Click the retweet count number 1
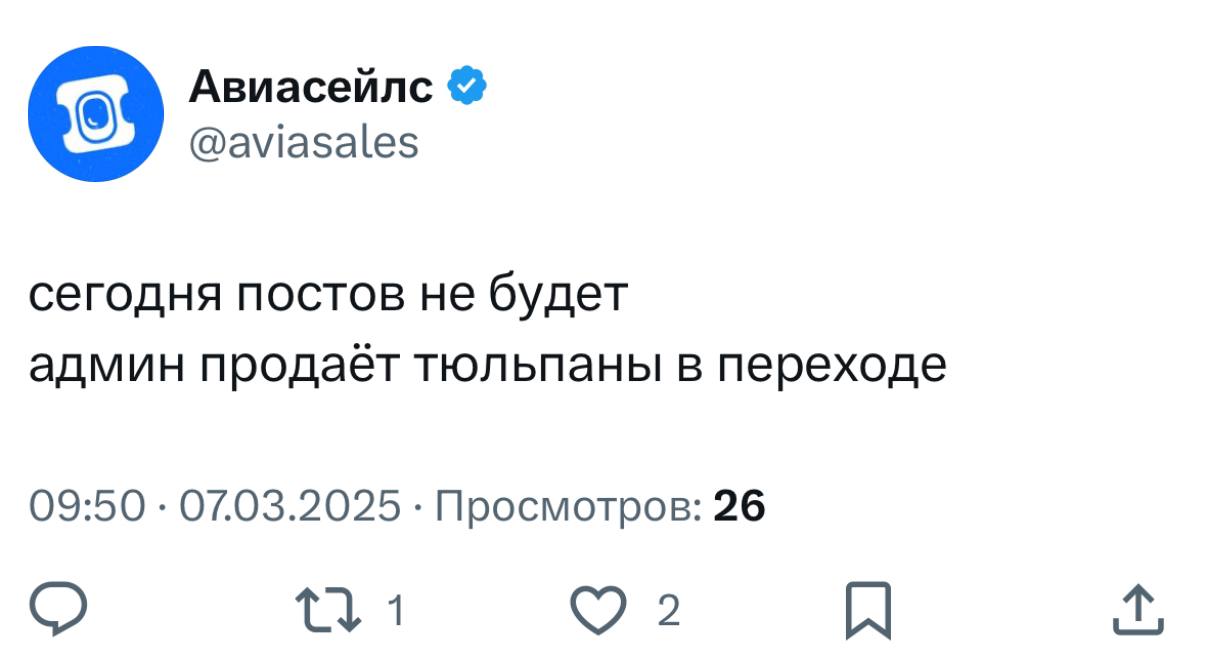 (x=395, y=610)
